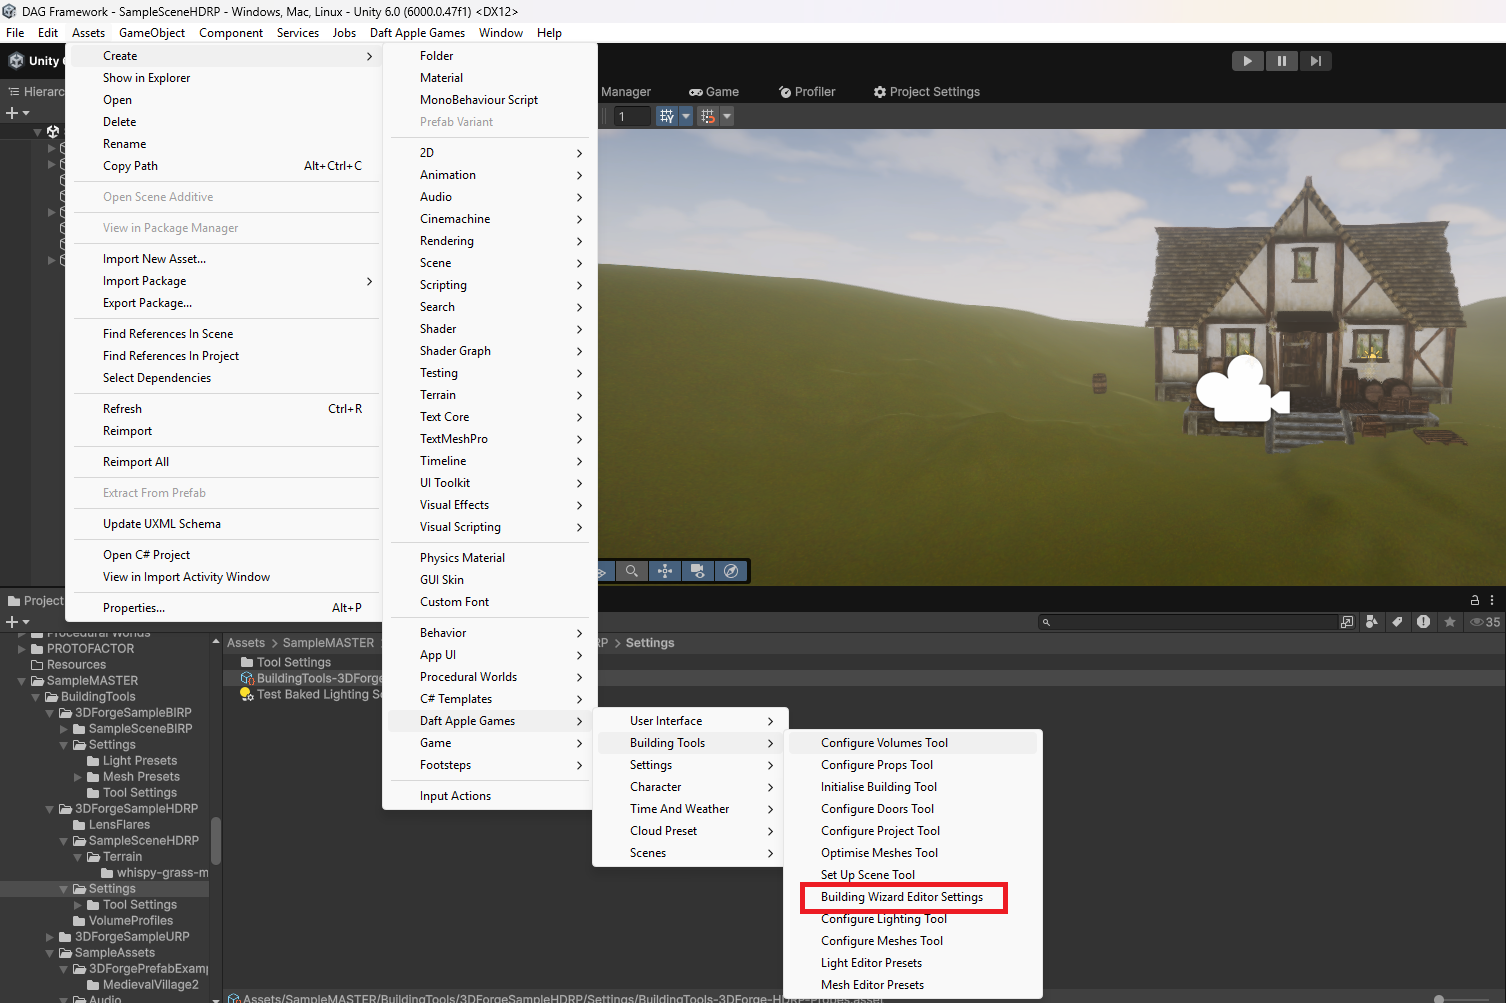Open the GameObject menu in the menu bar
This screenshot has height=1003, width=1506.
click(x=153, y=32)
